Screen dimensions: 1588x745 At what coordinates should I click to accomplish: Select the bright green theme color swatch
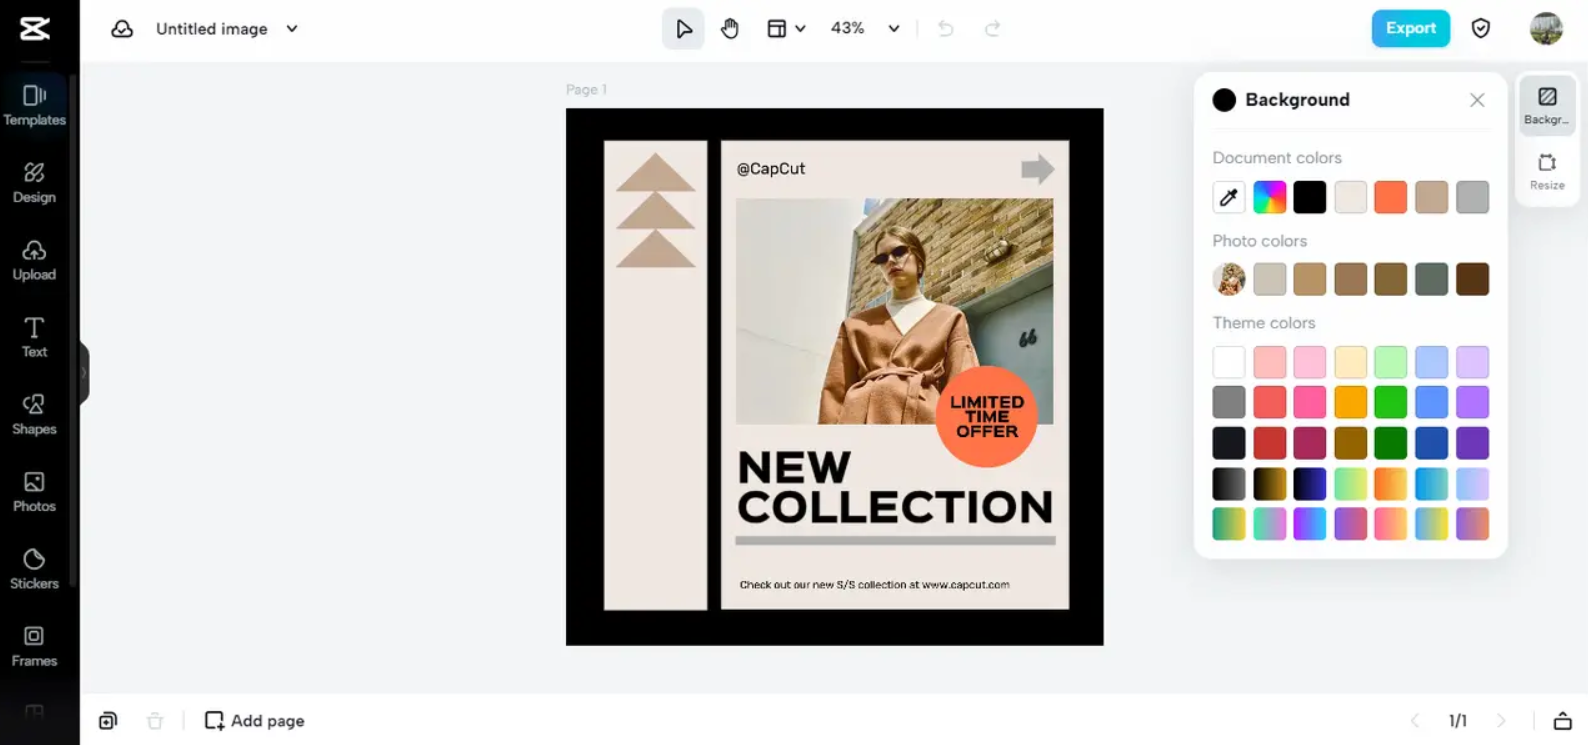(x=1390, y=402)
